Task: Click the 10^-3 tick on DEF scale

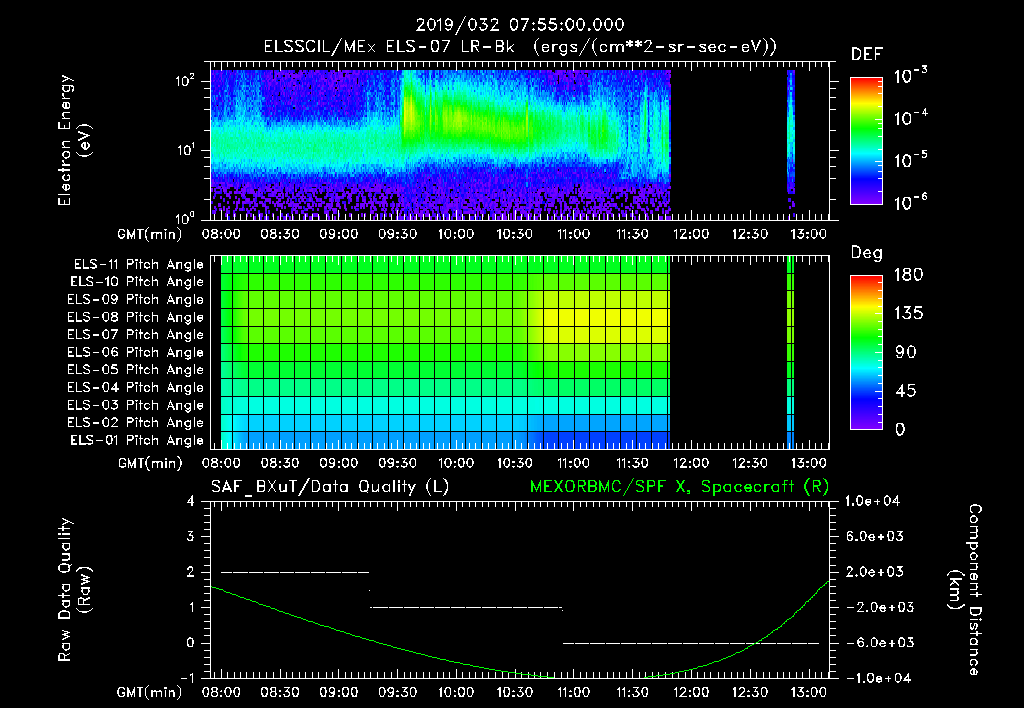Action: 910,76
